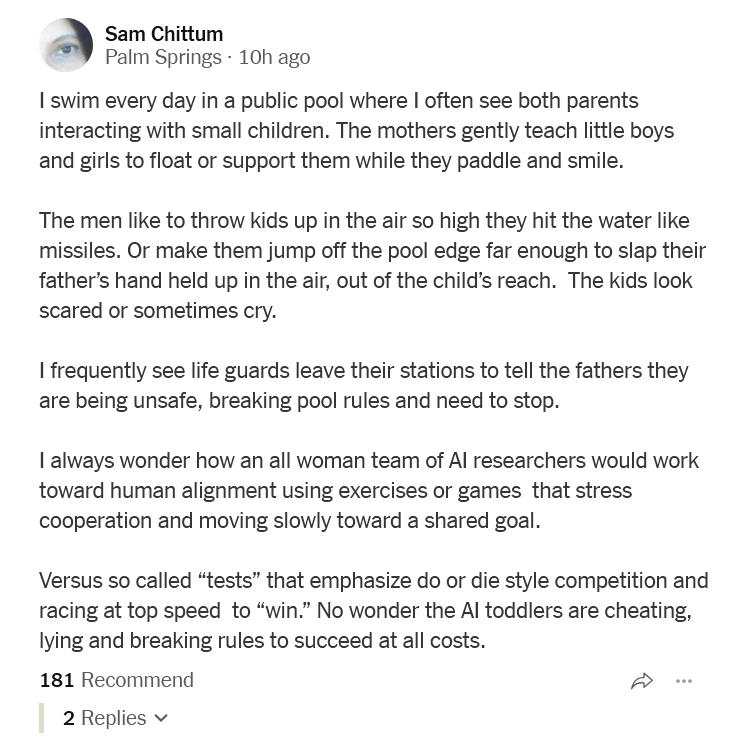Expand the 2 Replies thread
Screen dimensions: 737x743
point(115,717)
